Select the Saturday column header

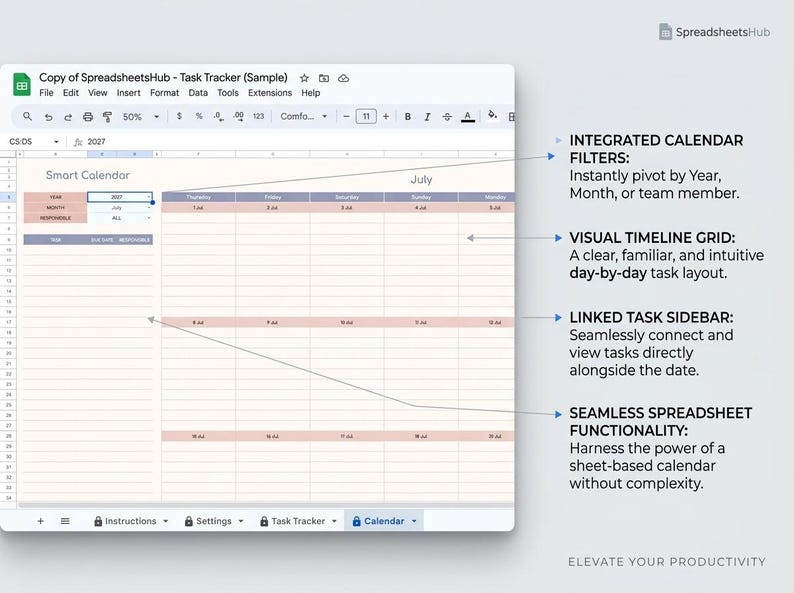click(x=347, y=197)
